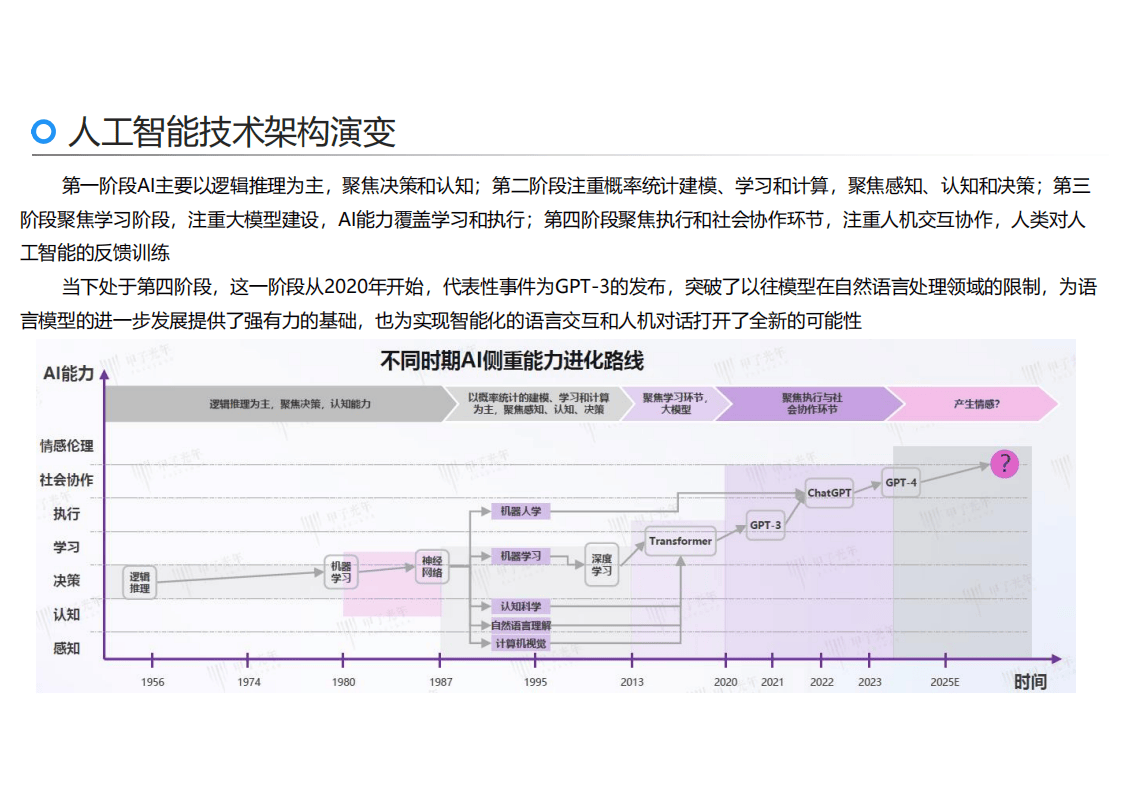Click the Transformer node box

pos(680,541)
